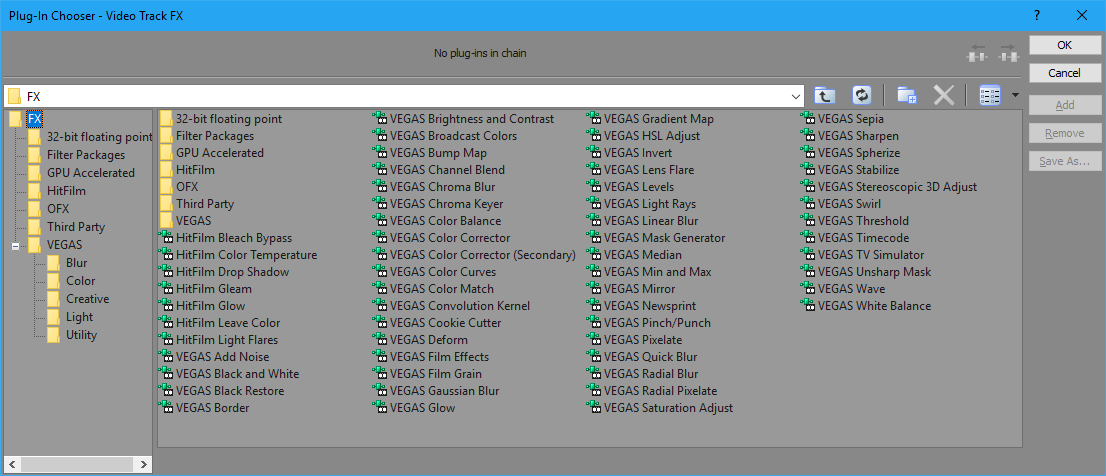Select VEGAS Stereoscopic 3D Adjust plug-in

[889, 187]
